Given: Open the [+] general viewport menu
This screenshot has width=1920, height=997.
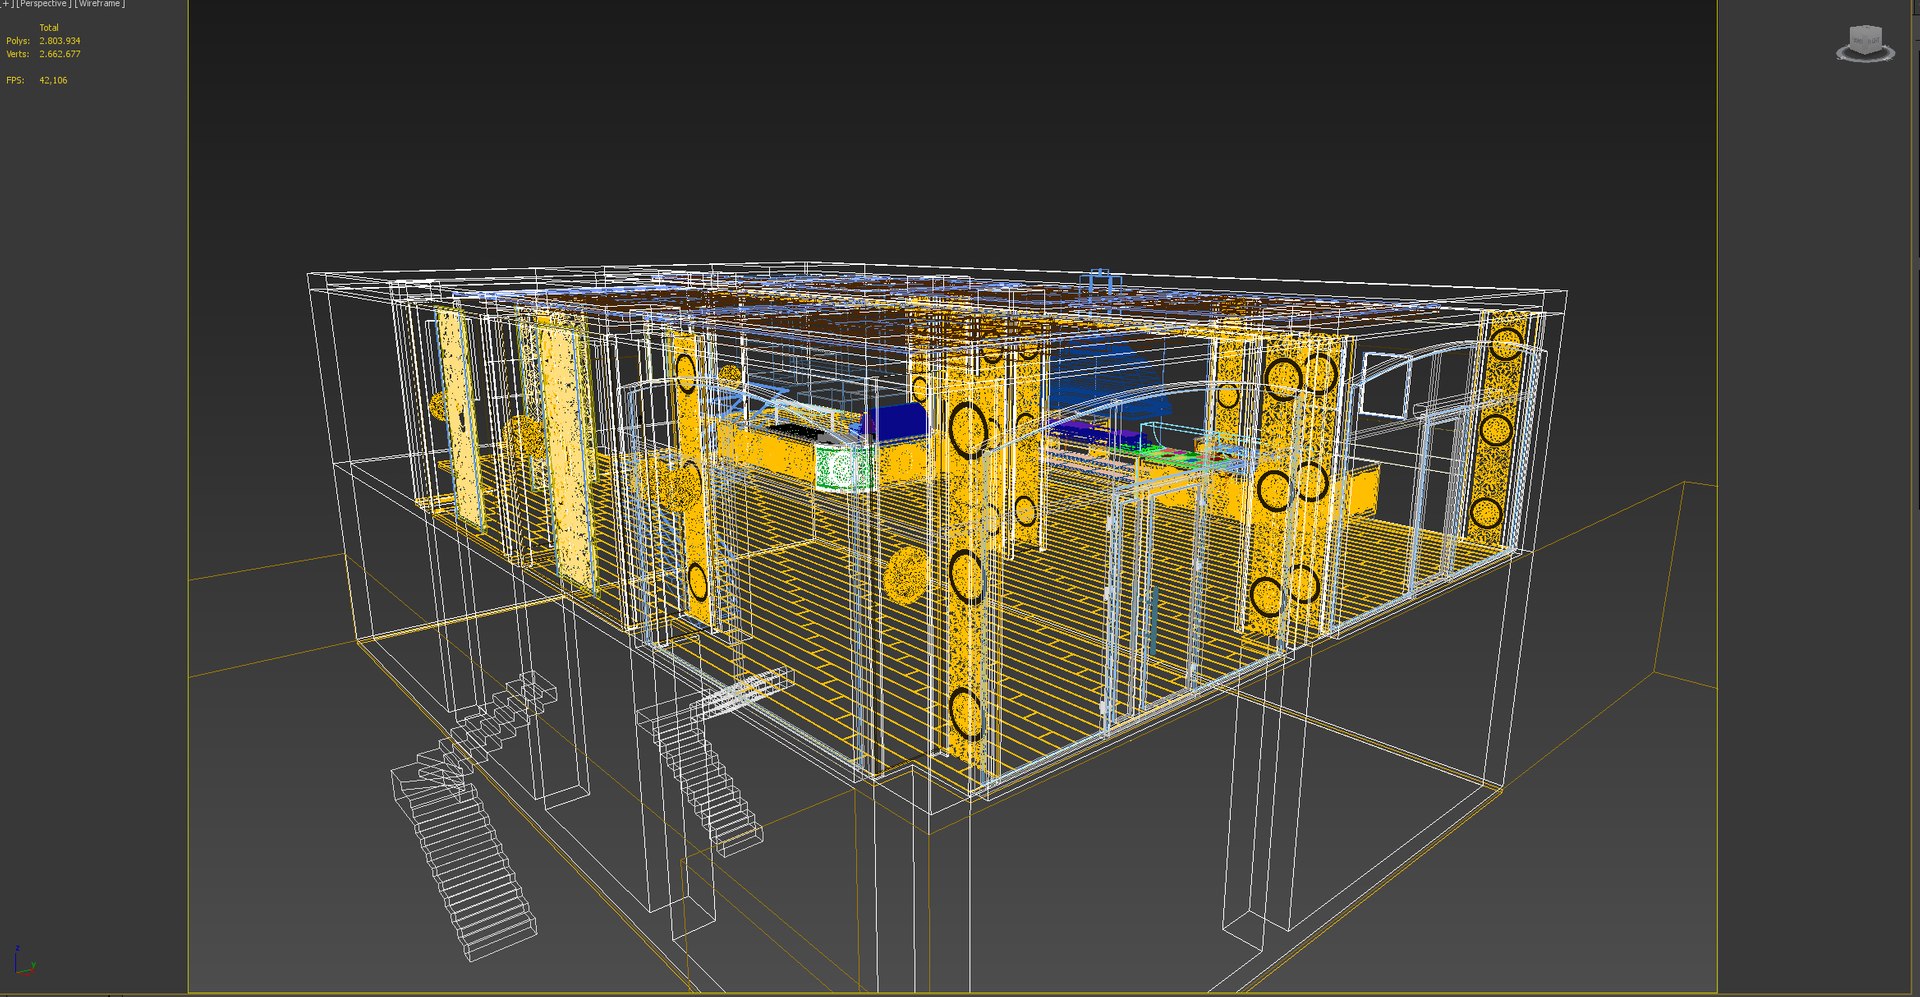Looking at the screenshot, I should [6, 4].
